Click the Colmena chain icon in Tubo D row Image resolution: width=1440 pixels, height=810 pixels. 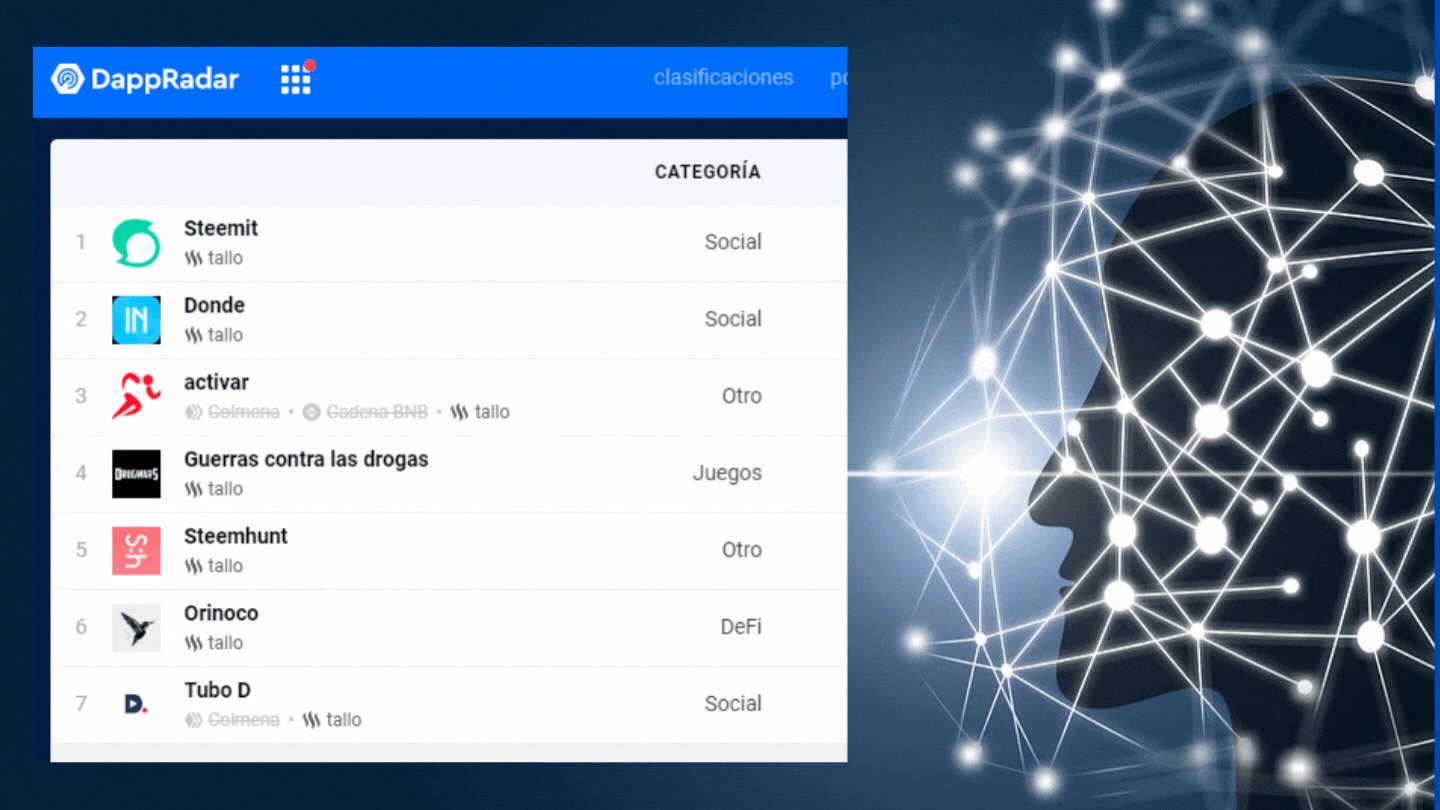[x=193, y=720]
